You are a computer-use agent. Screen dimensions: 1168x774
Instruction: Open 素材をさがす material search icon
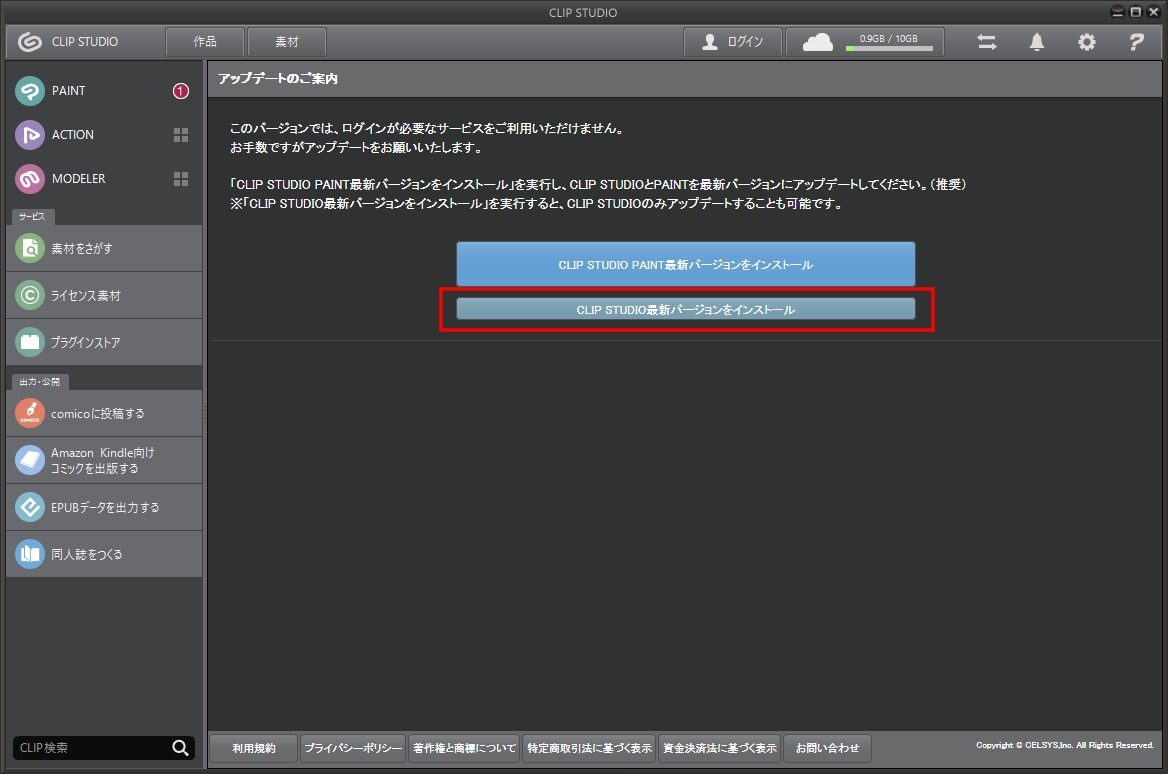[30, 248]
